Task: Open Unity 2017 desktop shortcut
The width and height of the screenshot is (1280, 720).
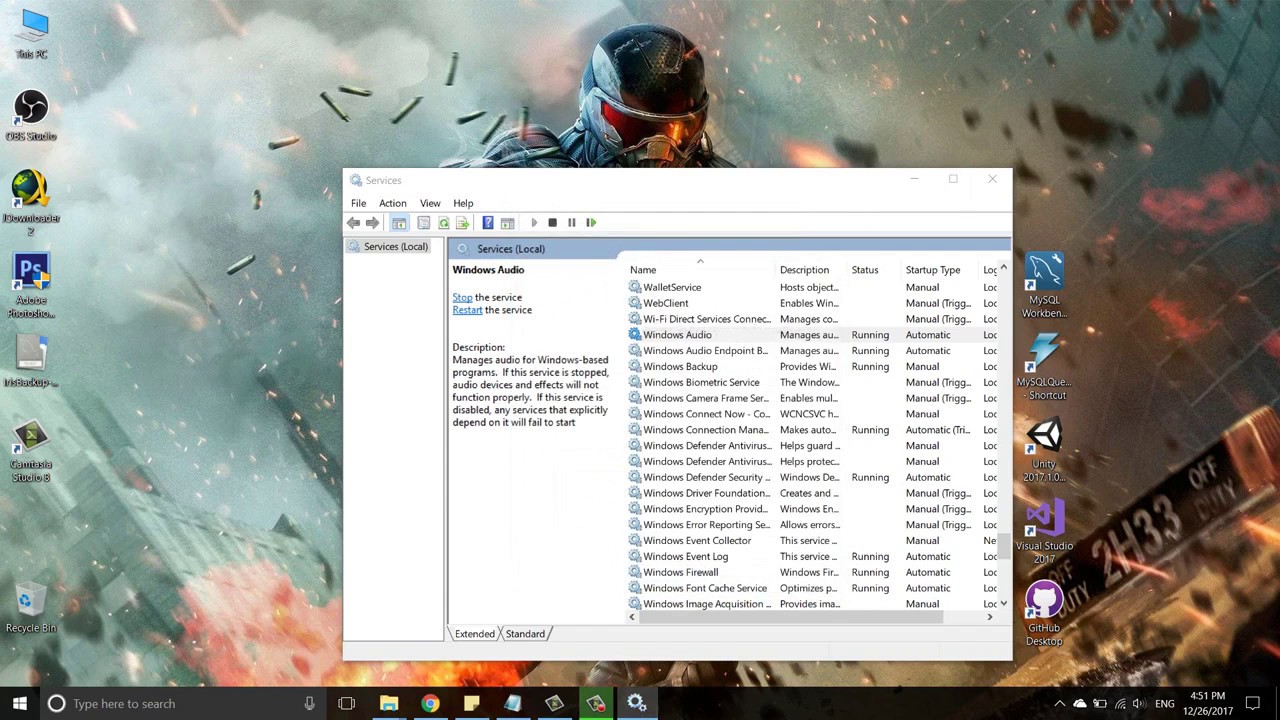Action: 1044,451
